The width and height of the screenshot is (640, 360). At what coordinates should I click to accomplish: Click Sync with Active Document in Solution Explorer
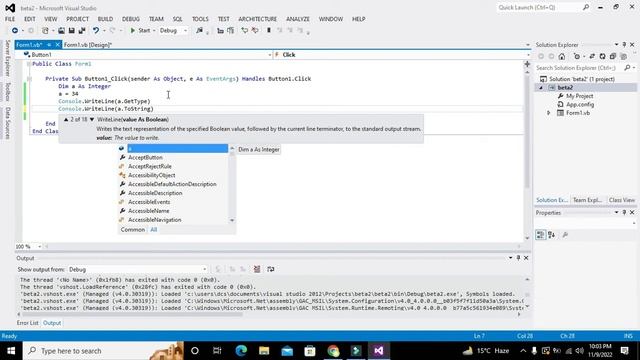tap(592, 57)
